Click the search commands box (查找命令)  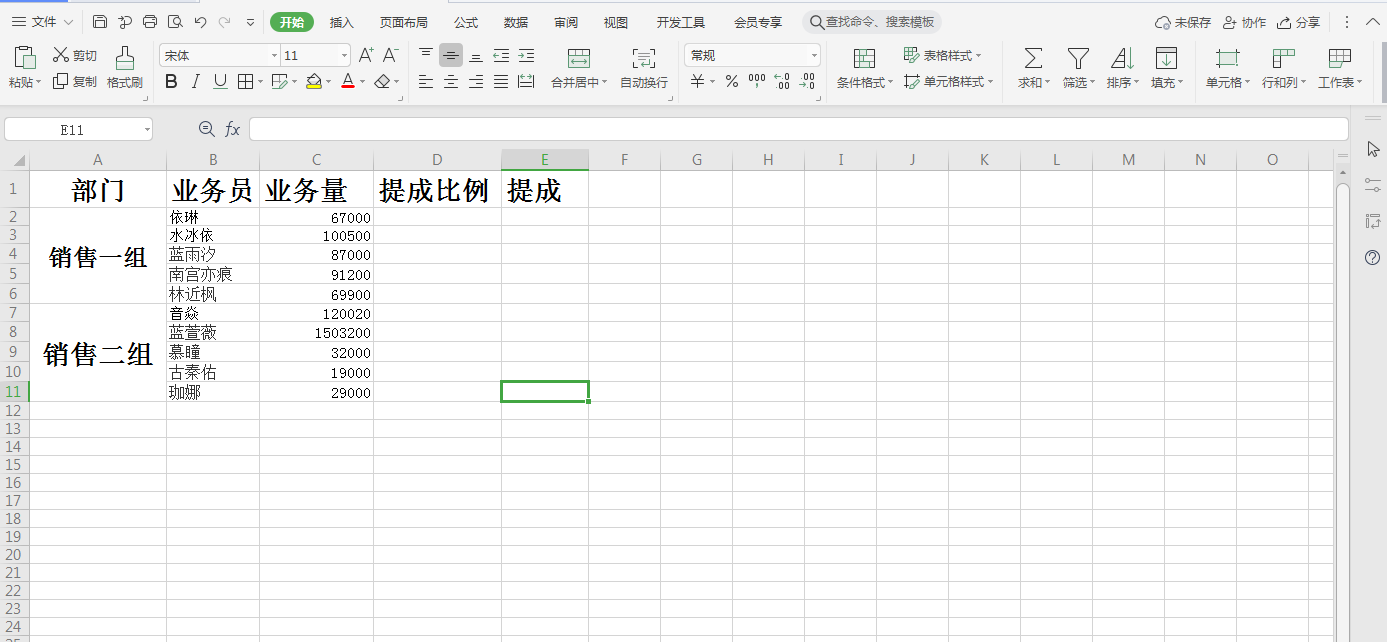pyautogui.click(x=872, y=22)
